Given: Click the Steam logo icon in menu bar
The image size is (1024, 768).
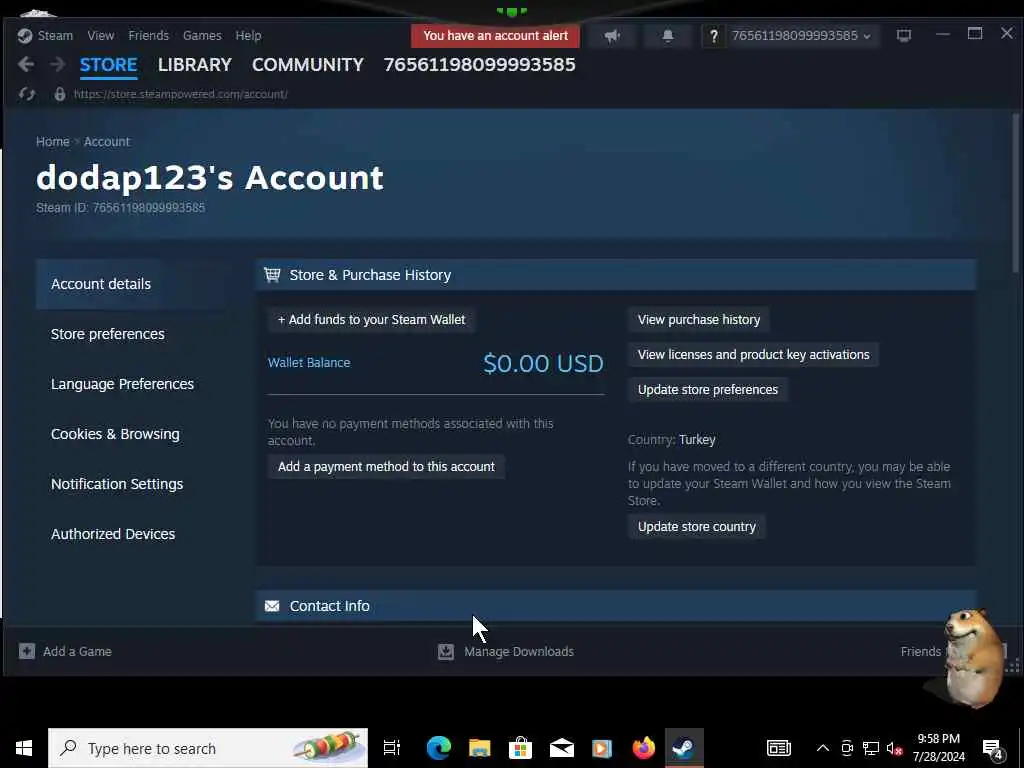Looking at the screenshot, I should [x=25, y=35].
